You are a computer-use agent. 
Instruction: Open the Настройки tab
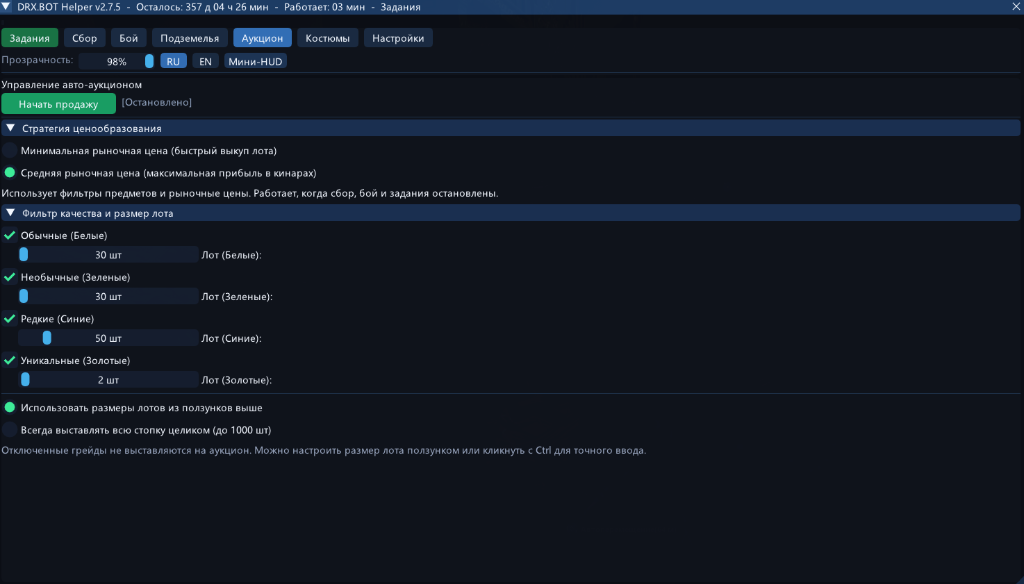(398, 38)
